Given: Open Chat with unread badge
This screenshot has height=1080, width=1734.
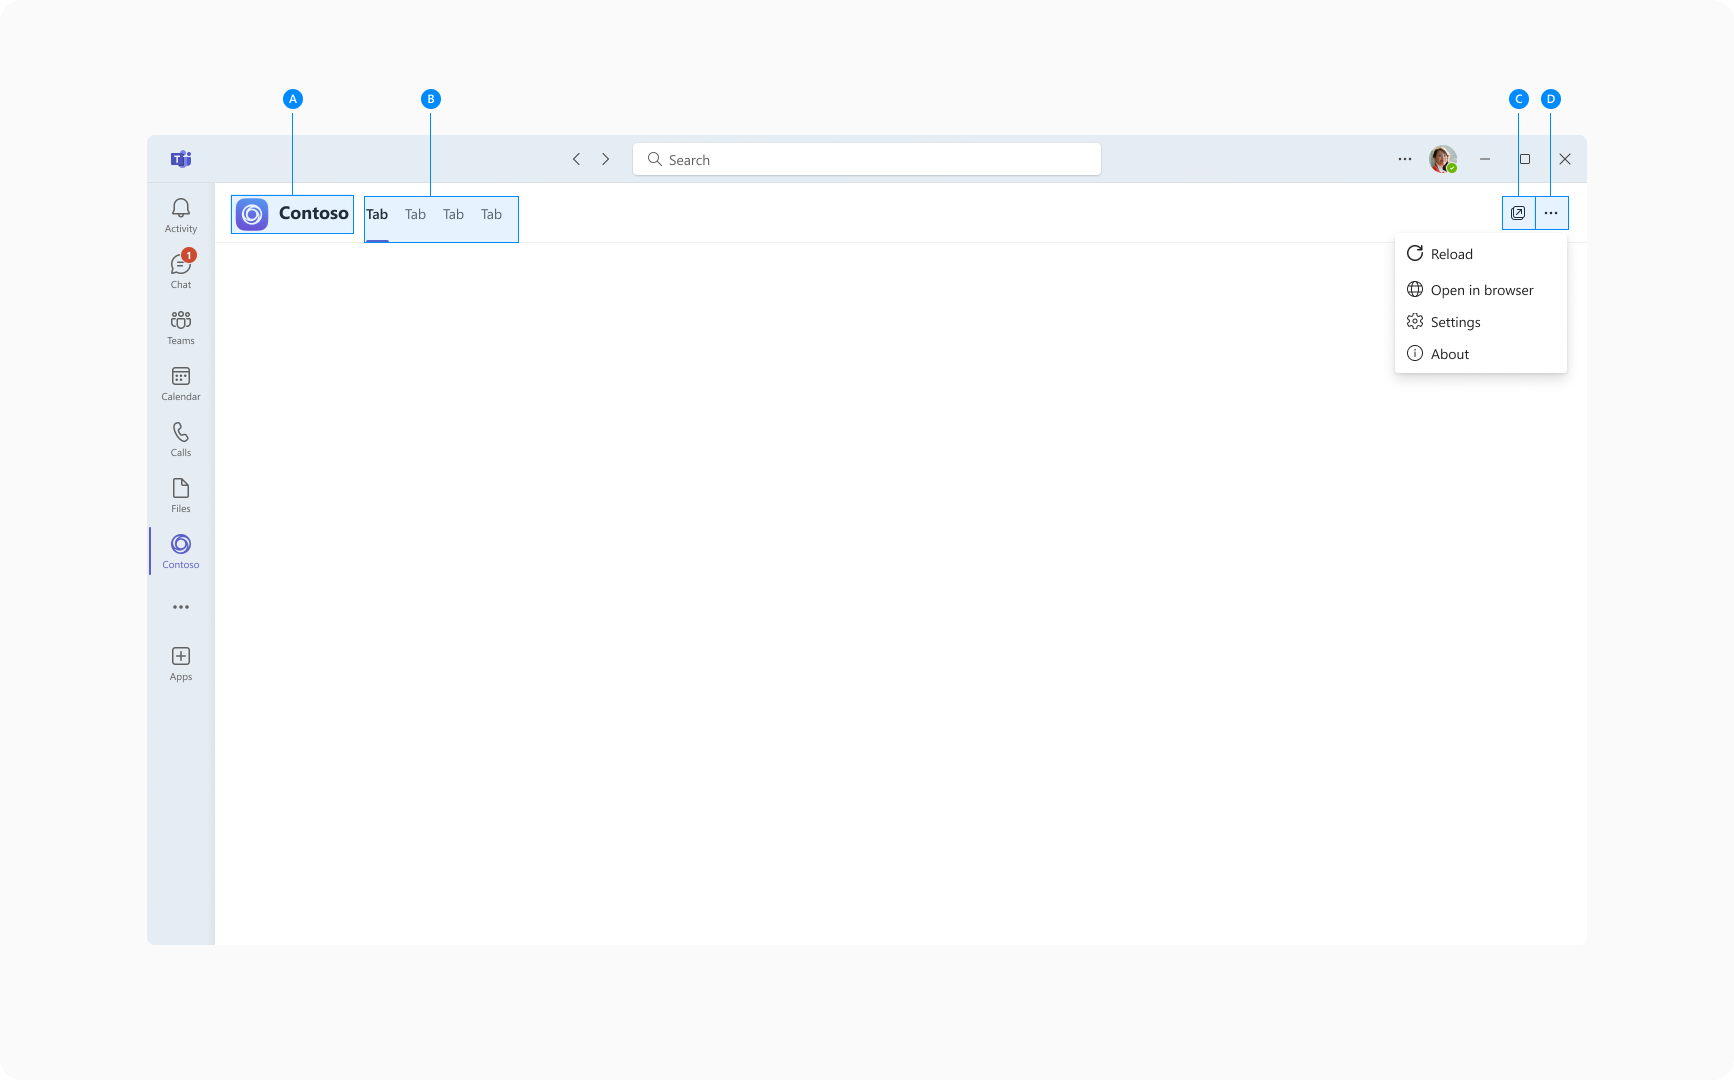Looking at the screenshot, I should point(181,270).
